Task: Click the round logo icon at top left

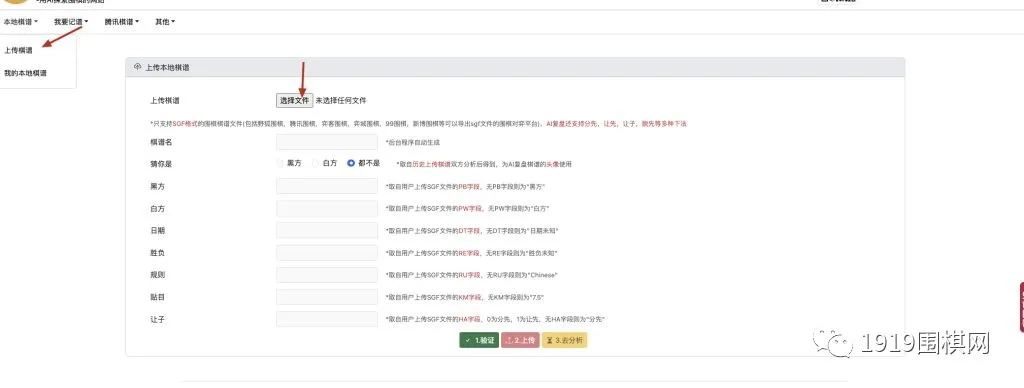Action: [16, 2]
